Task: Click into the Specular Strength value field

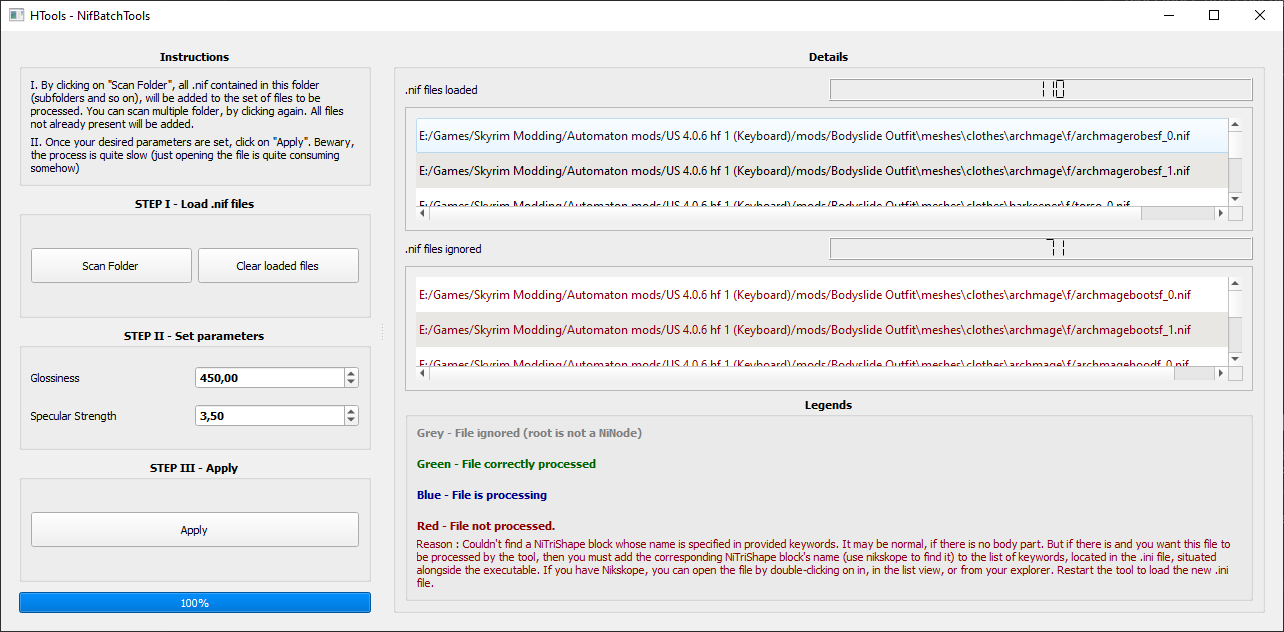Action: pos(269,416)
